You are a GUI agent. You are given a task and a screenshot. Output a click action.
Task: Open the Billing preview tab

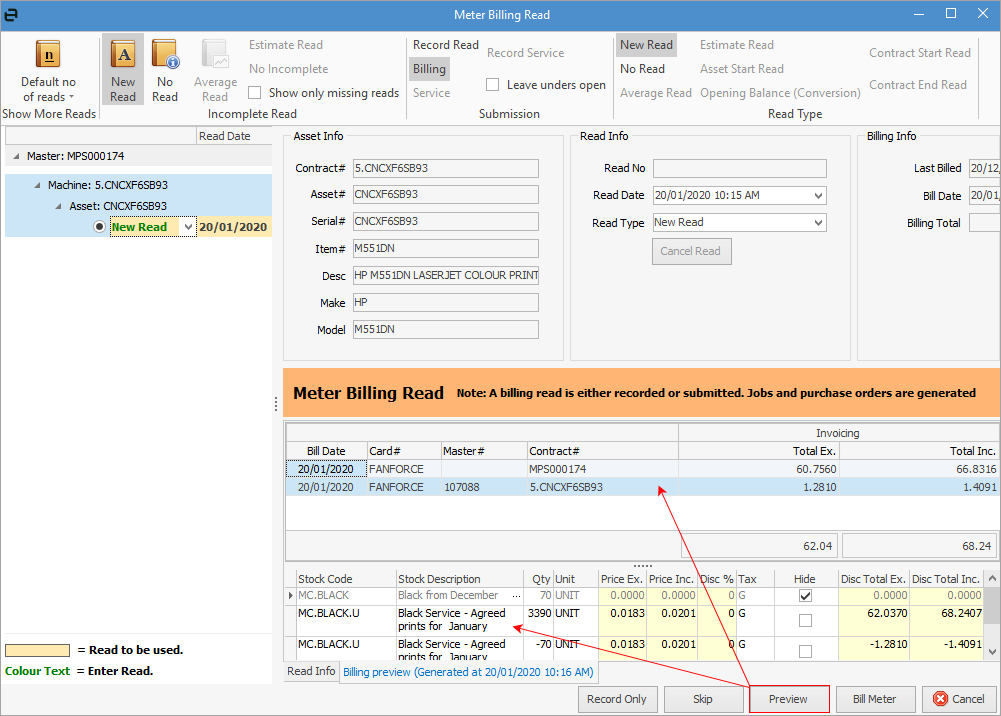(x=468, y=672)
